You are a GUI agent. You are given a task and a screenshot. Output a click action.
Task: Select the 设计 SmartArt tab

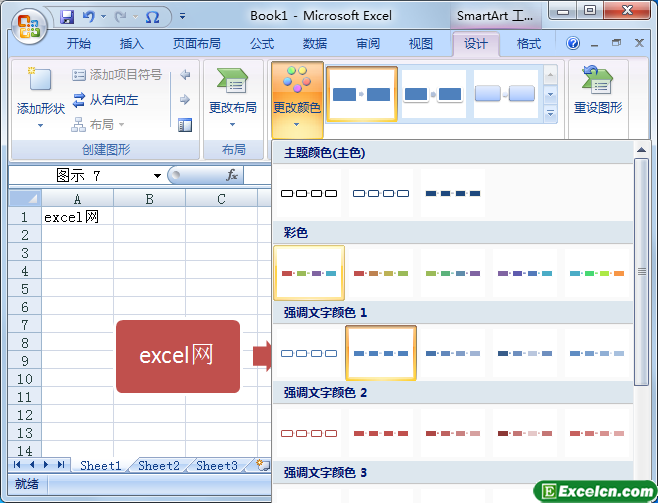coord(476,43)
